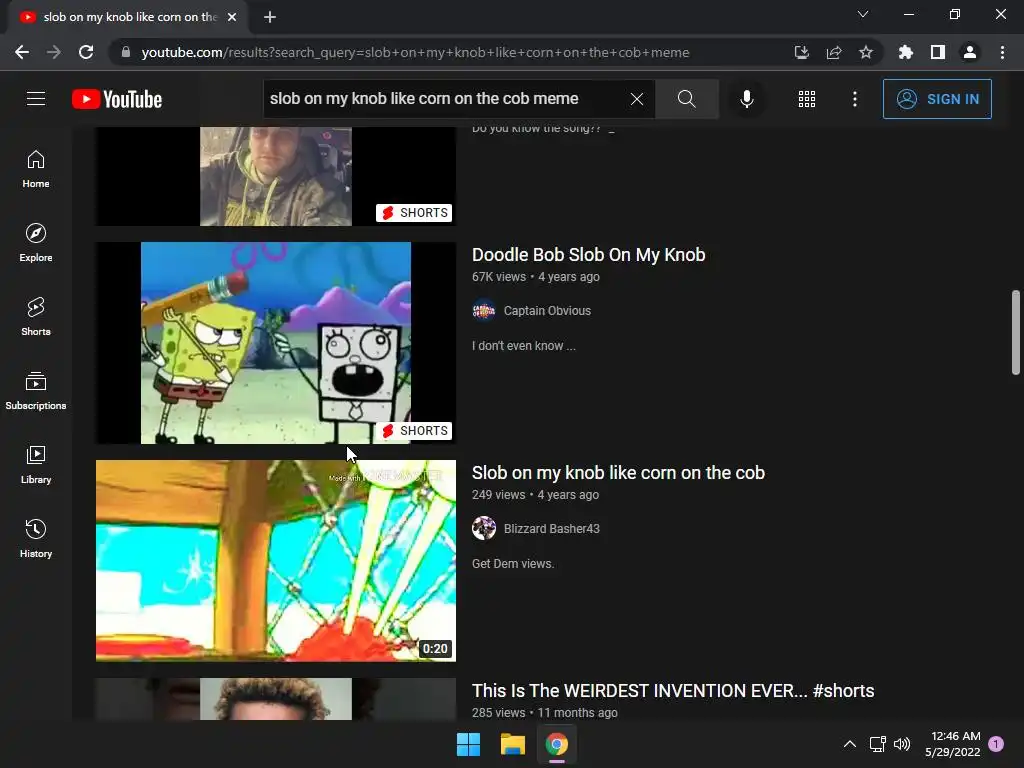Image resolution: width=1024 pixels, height=768 pixels.
Task: Open Shorts in the sidebar
Action: [36, 317]
